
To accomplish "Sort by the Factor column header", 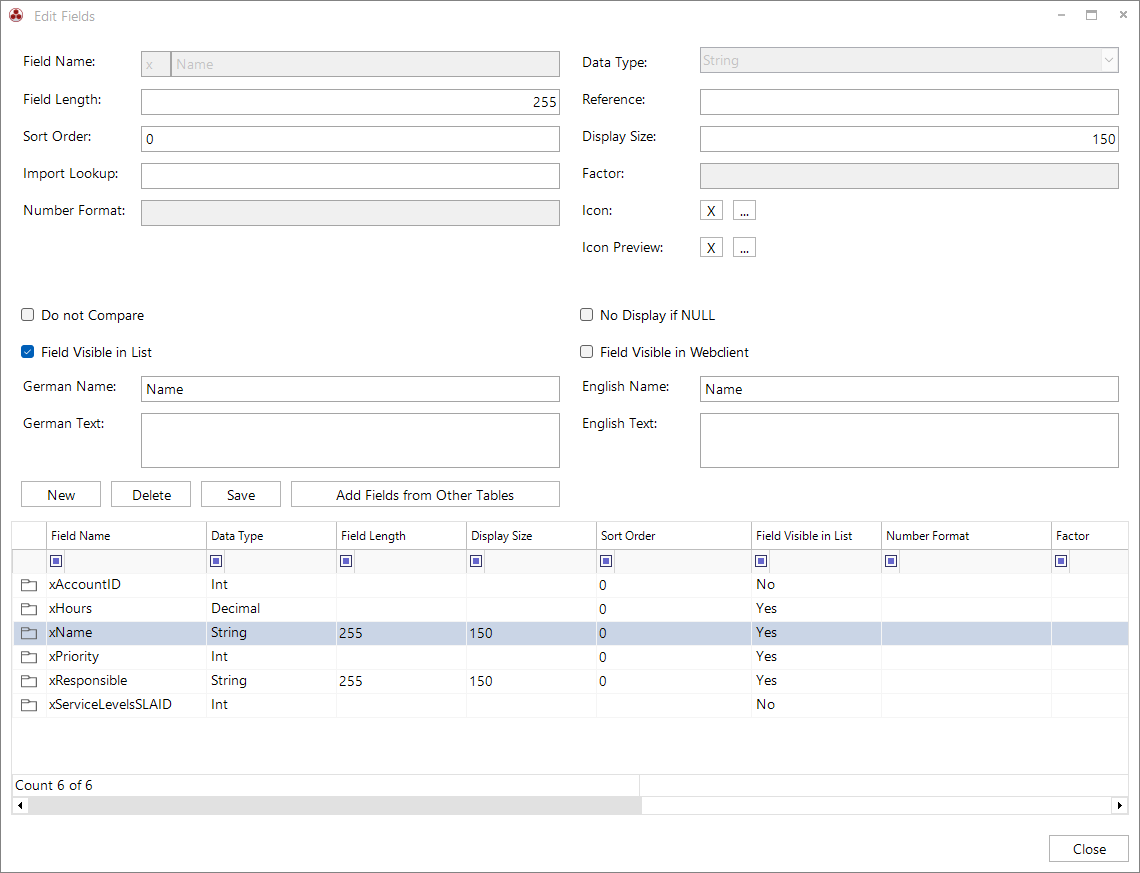I will coord(1090,536).
